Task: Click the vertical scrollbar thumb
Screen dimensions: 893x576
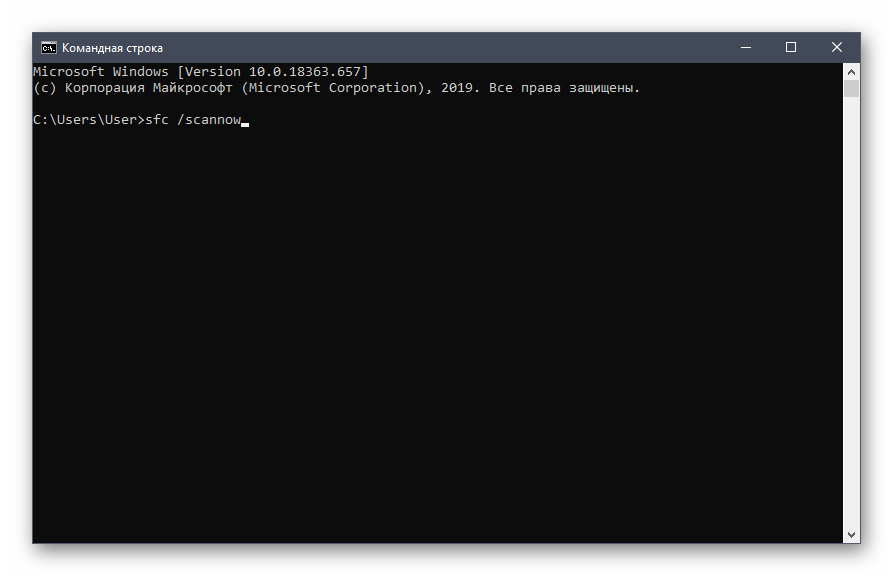Action: pos(852,89)
